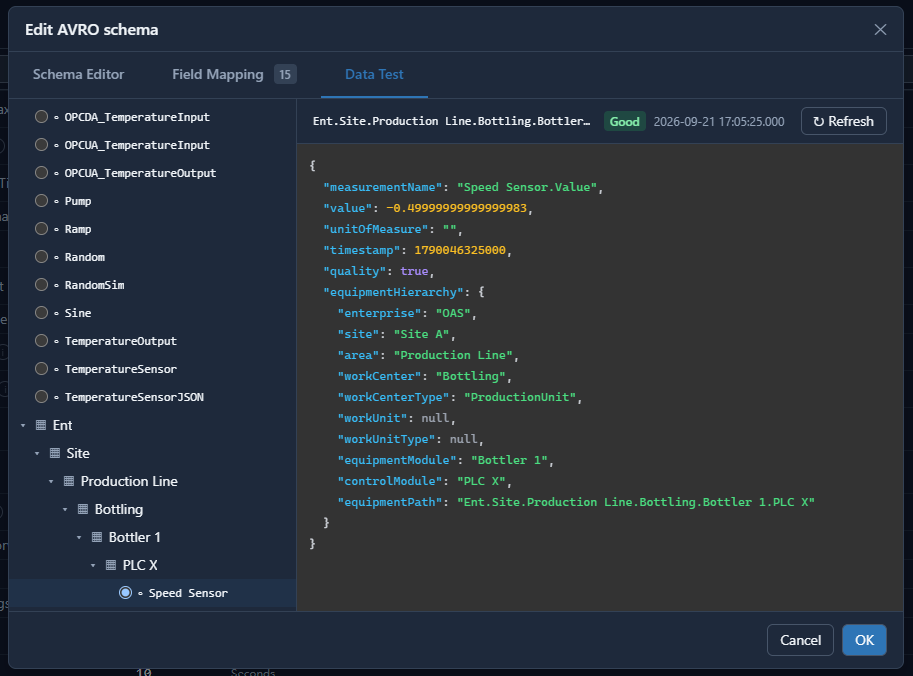Viewport: 913px width, 676px height.
Task: Click the 2026-09-21 17:05:25.000 timestamp
Action: pyautogui.click(x=719, y=122)
